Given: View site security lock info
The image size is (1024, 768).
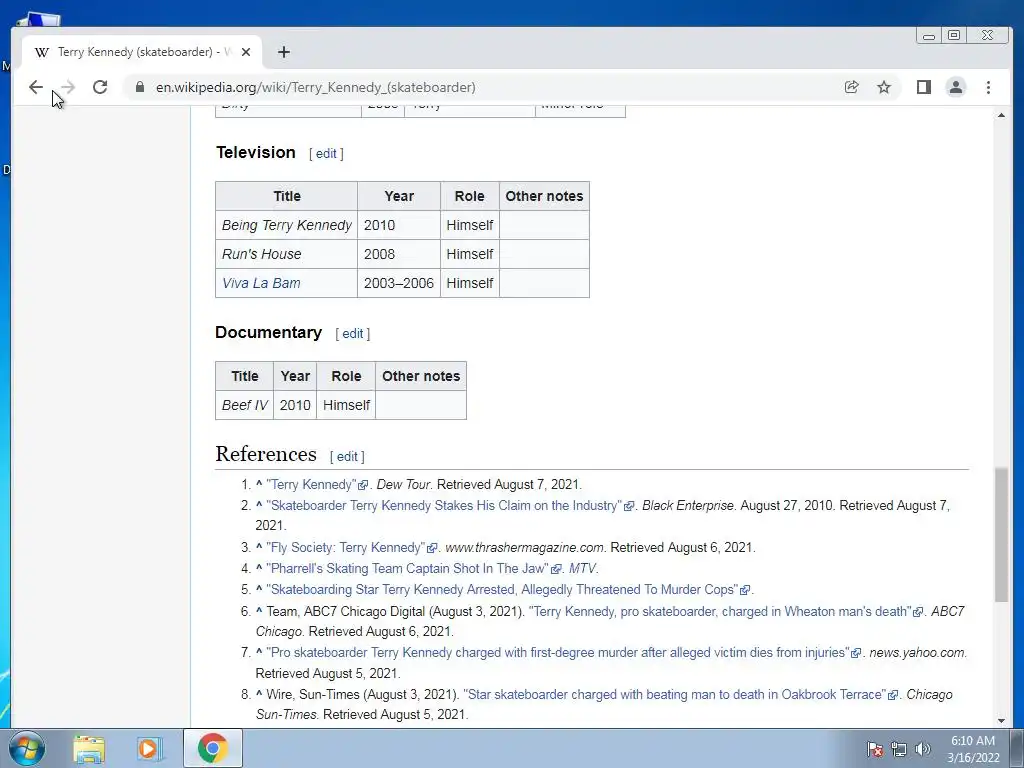Looking at the screenshot, I should pyautogui.click(x=140, y=87).
